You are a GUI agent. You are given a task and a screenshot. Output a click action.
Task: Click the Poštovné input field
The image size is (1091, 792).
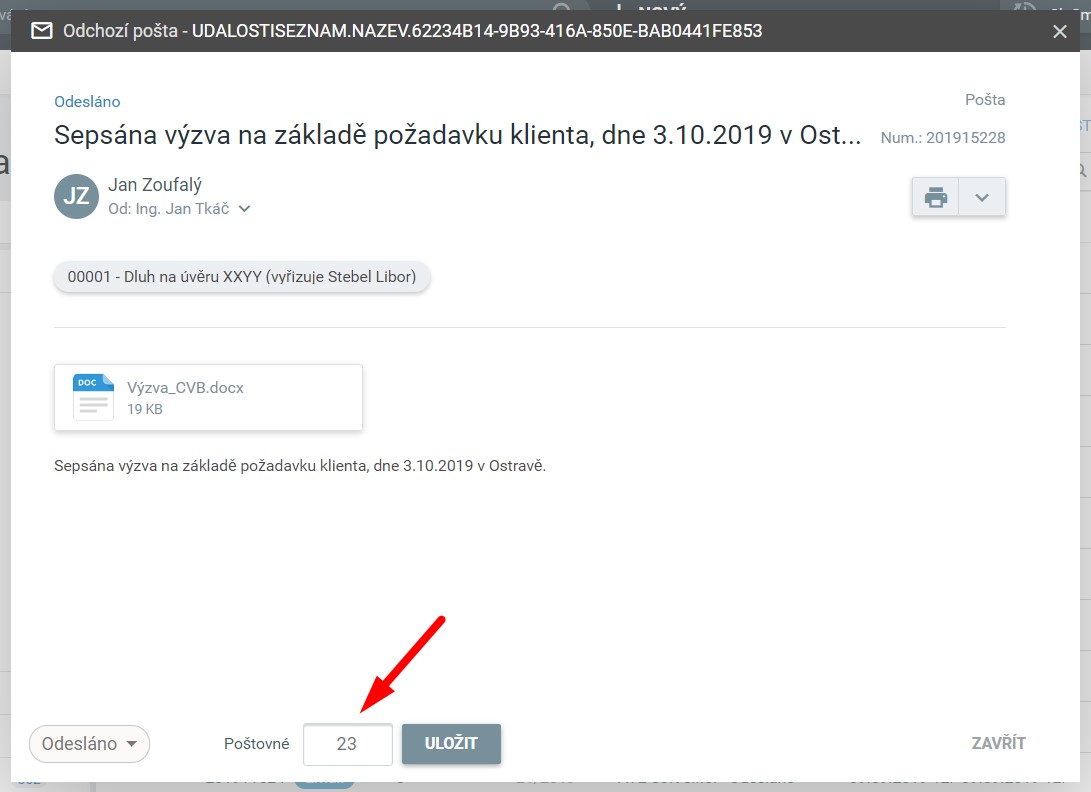point(347,744)
